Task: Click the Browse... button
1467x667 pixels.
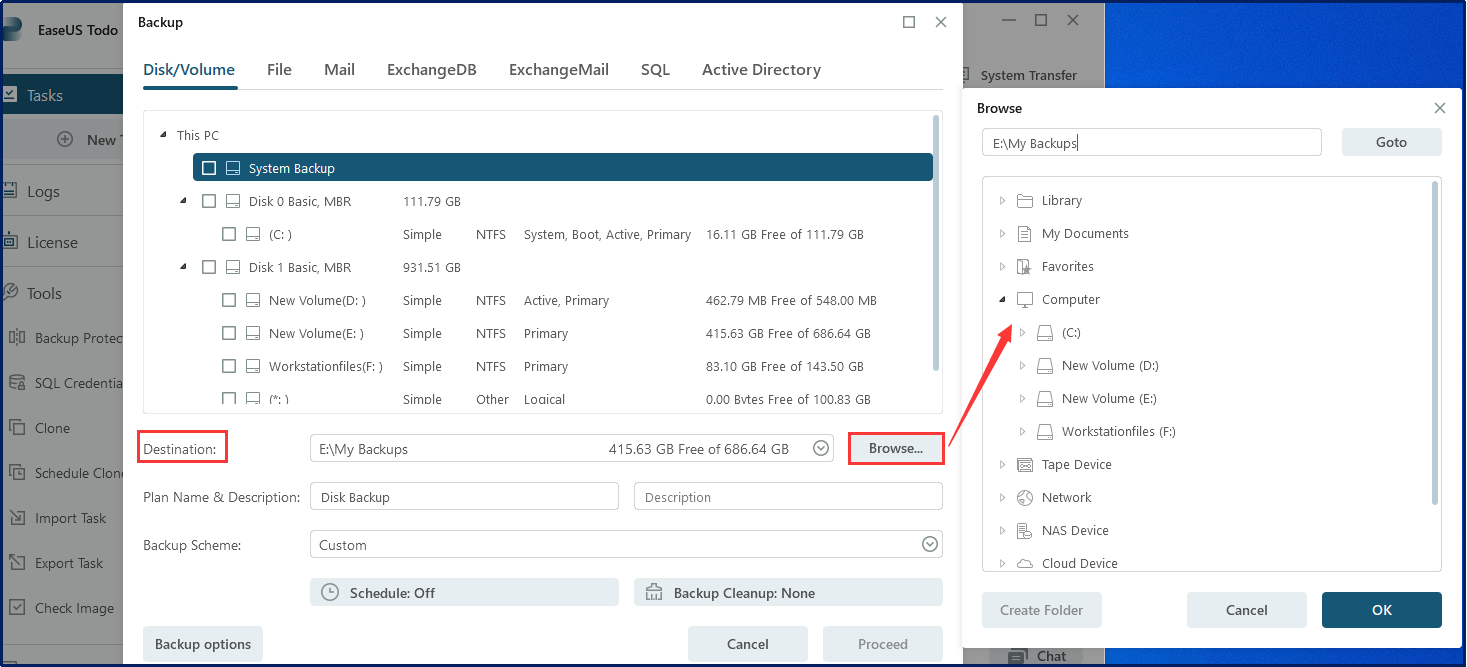Action: pyautogui.click(x=895, y=449)
